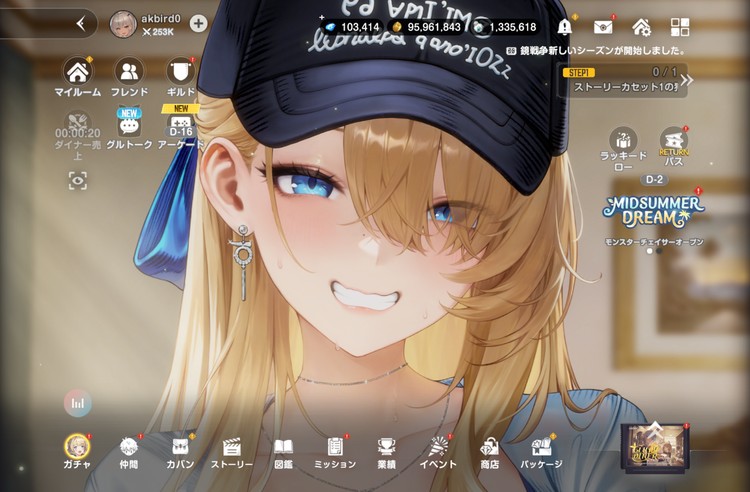Click the 鏡戦争 new season announcement

click(596, 51)
